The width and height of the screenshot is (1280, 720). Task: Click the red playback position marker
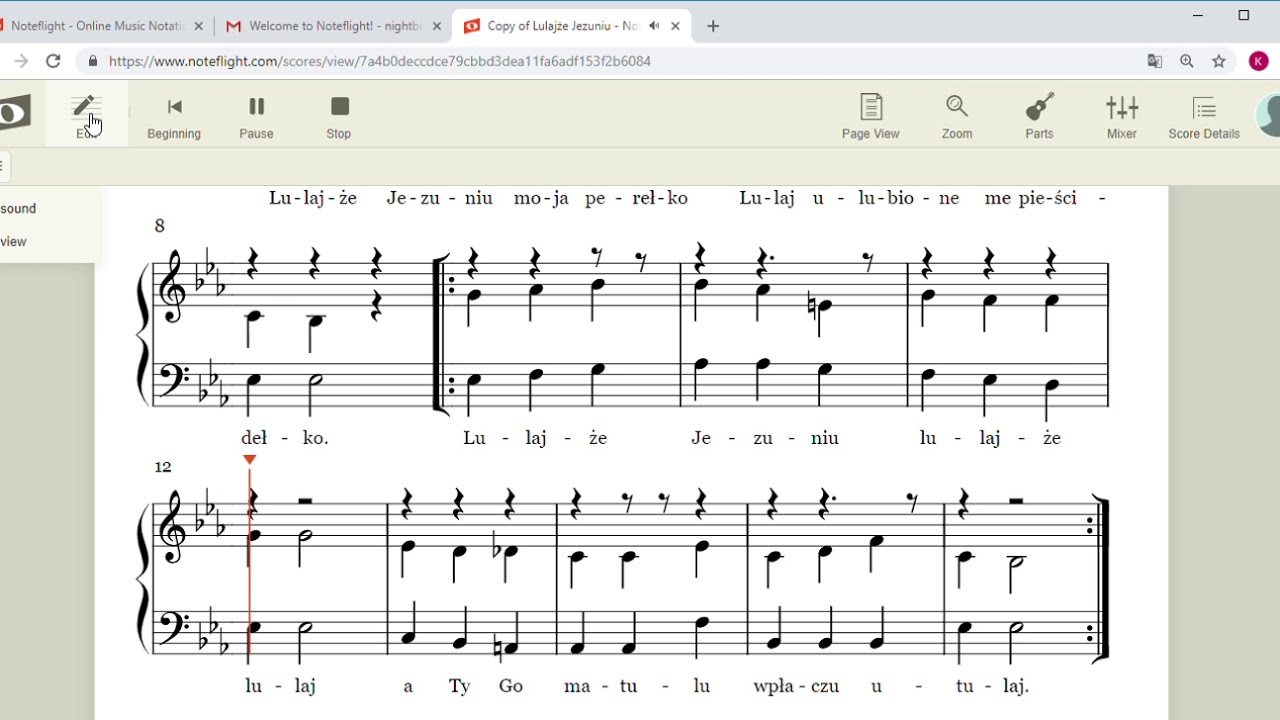[x=250, y=460]
